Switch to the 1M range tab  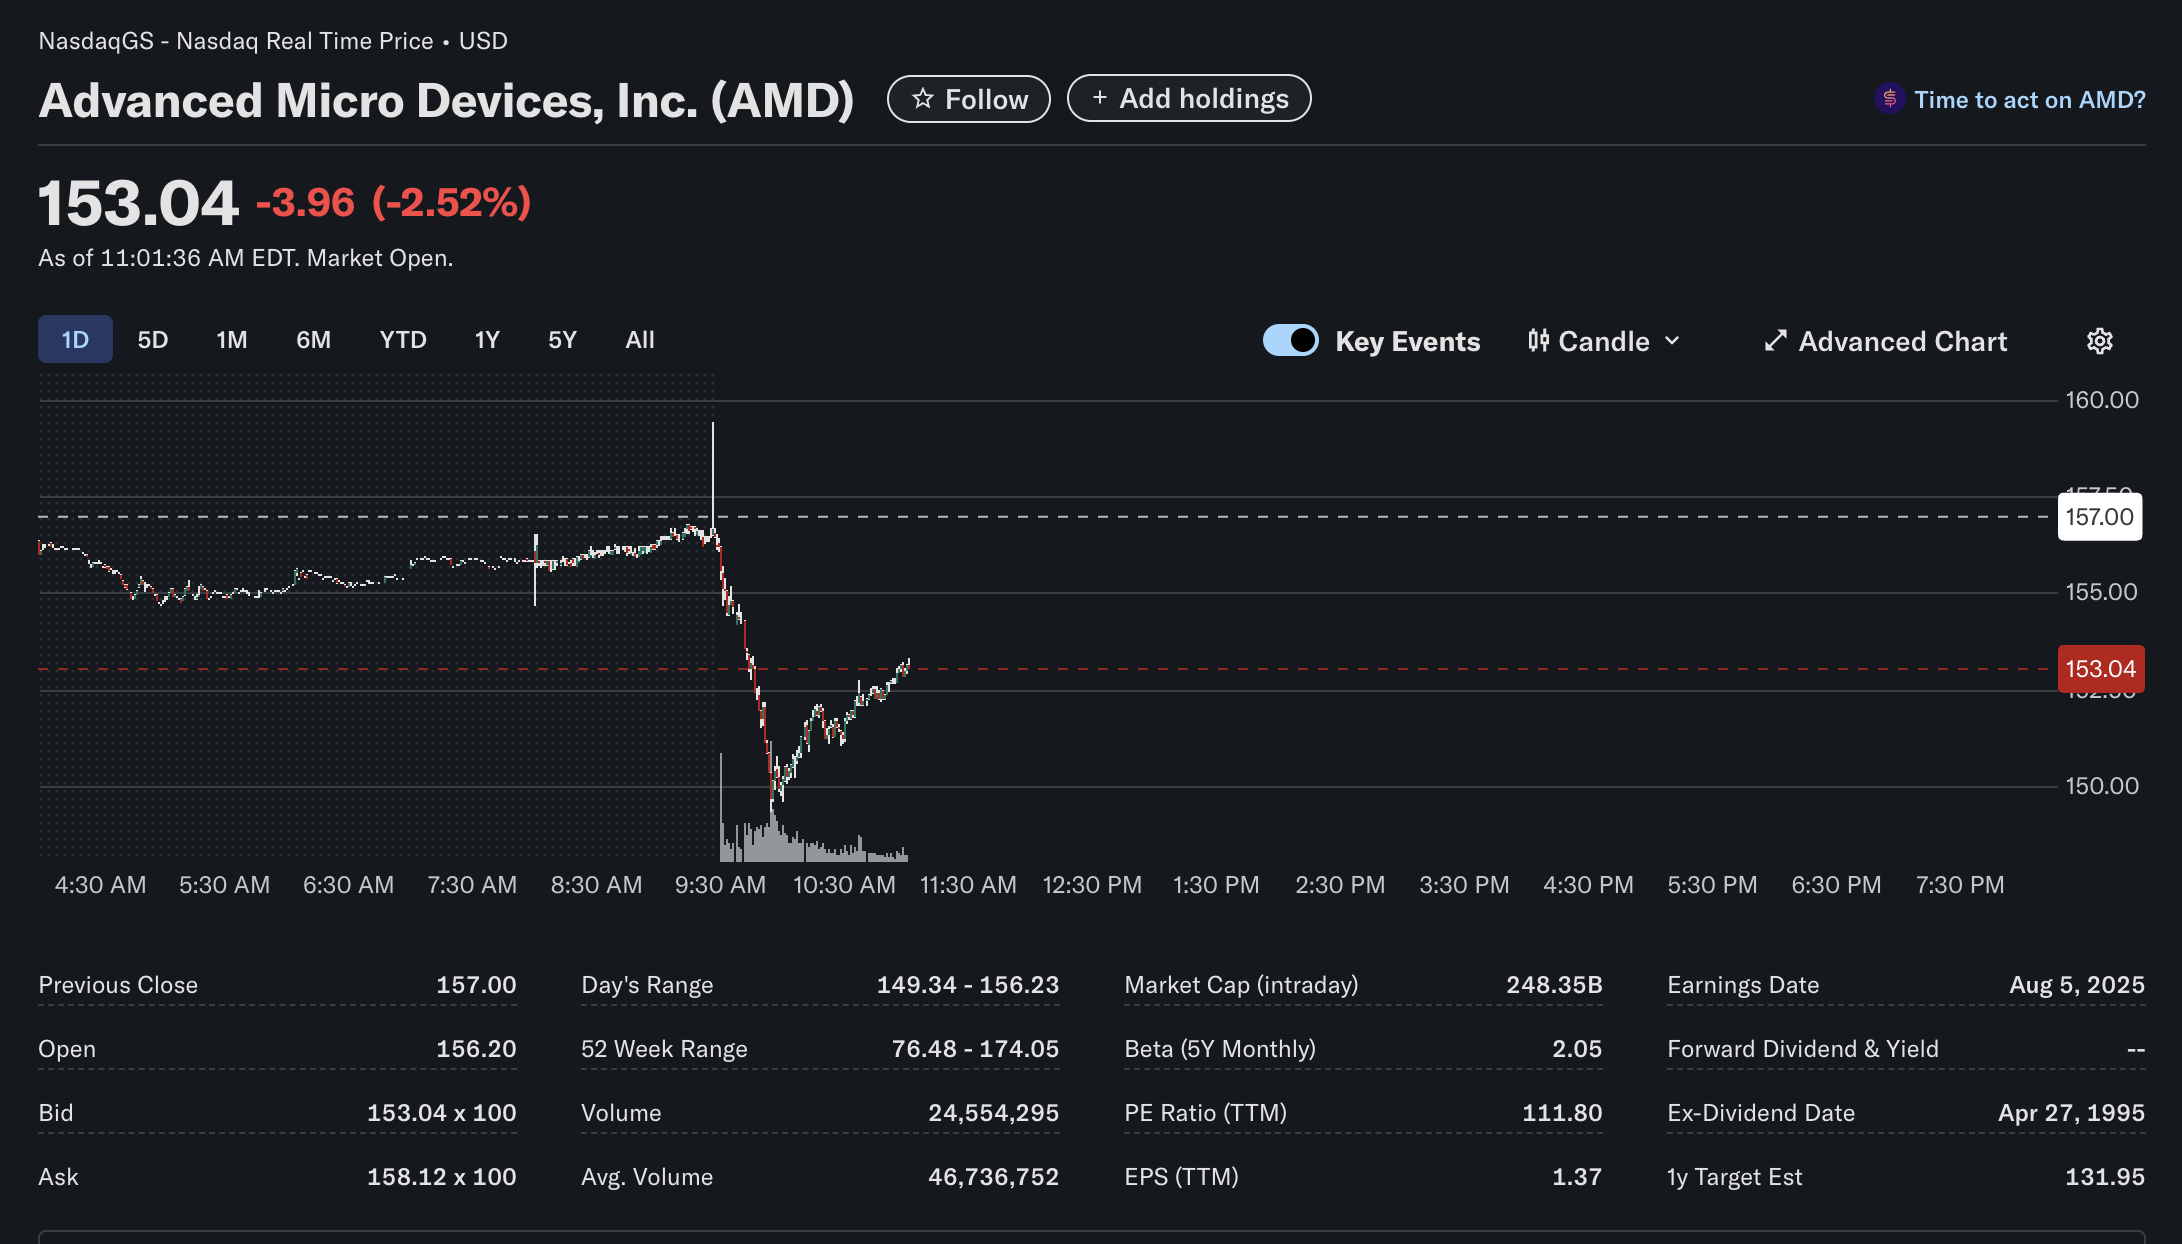coord(232,339)
